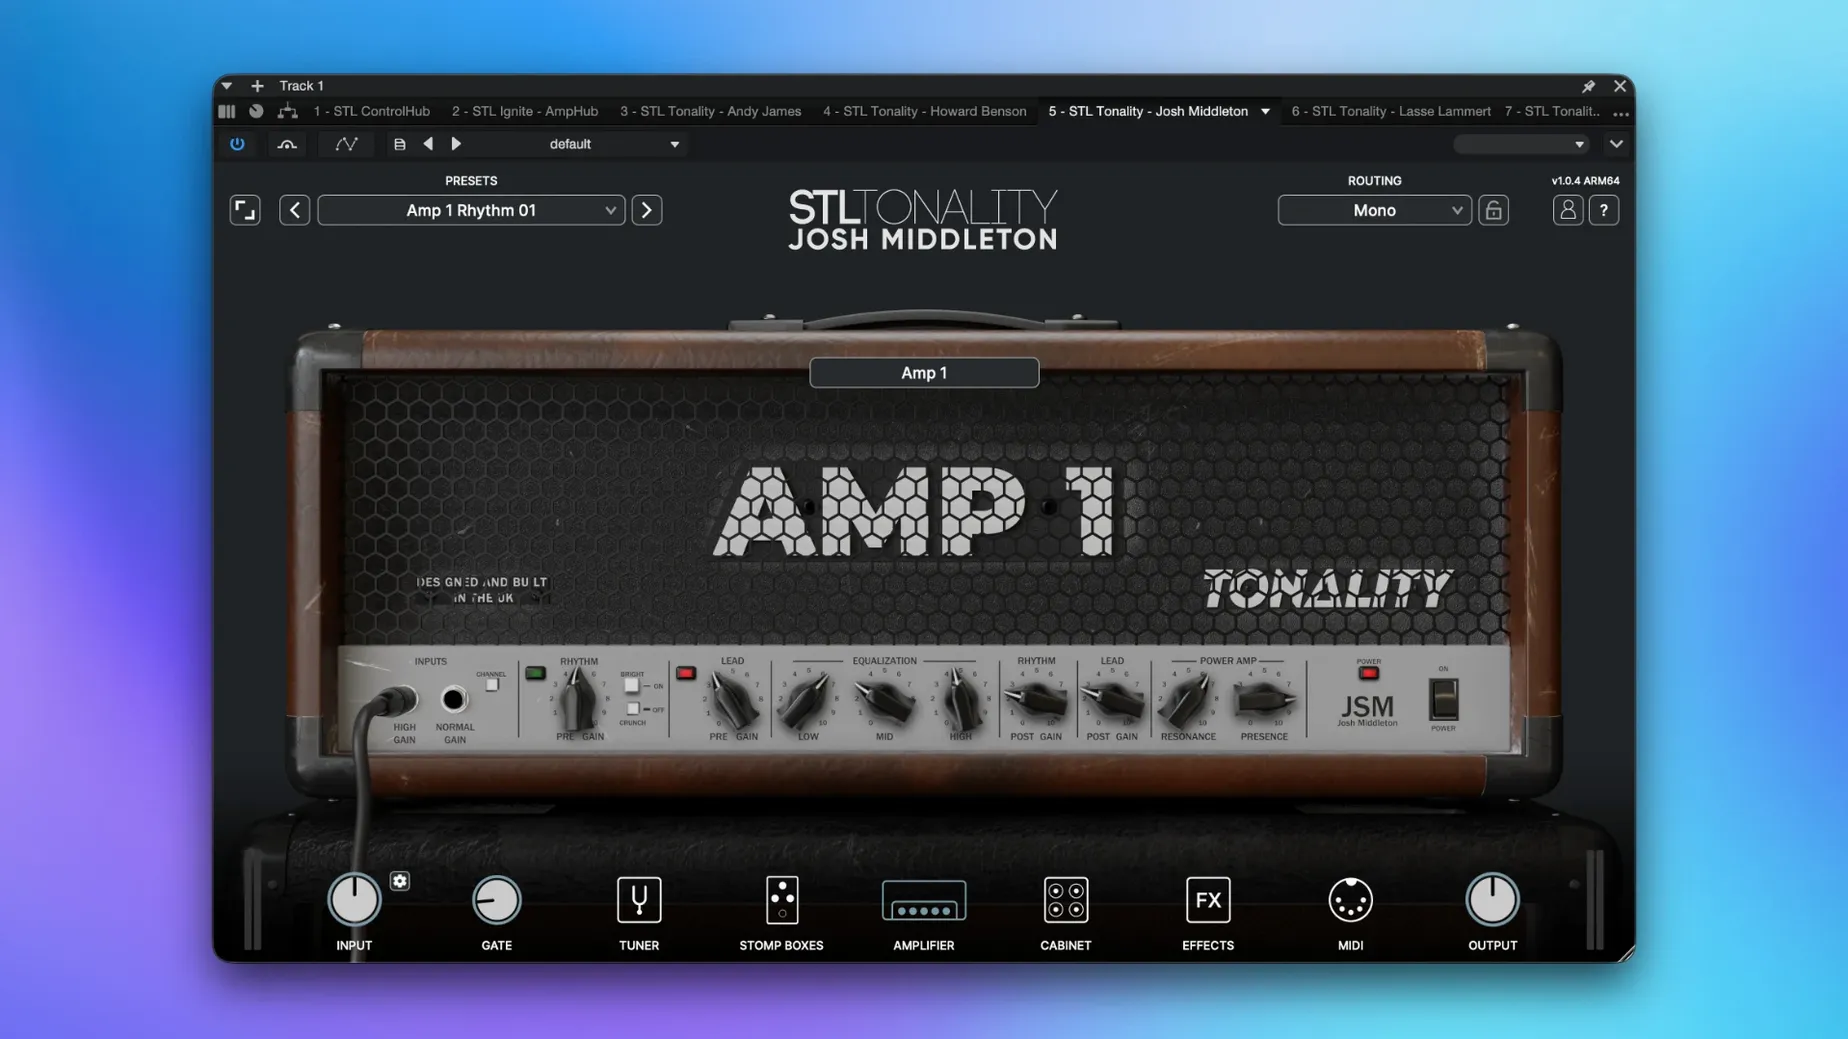
Task: Click the routing lock icon
Action: click(x=1493, y=210)
